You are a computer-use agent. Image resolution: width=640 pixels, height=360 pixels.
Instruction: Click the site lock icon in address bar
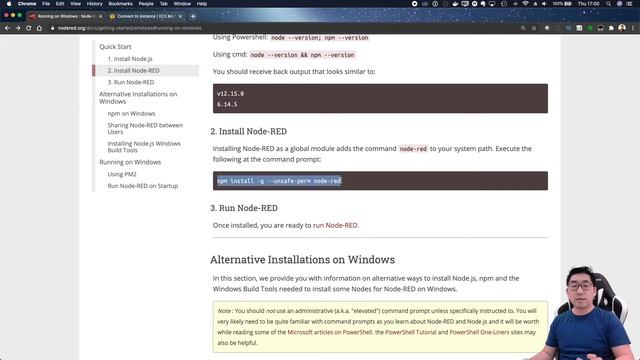[53, 28]
